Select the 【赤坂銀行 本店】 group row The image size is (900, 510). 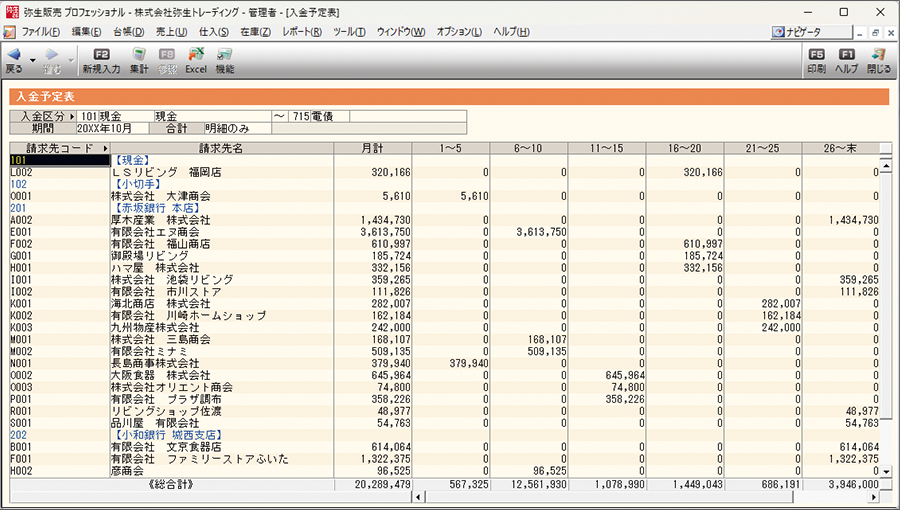click(x=444, y=208)
